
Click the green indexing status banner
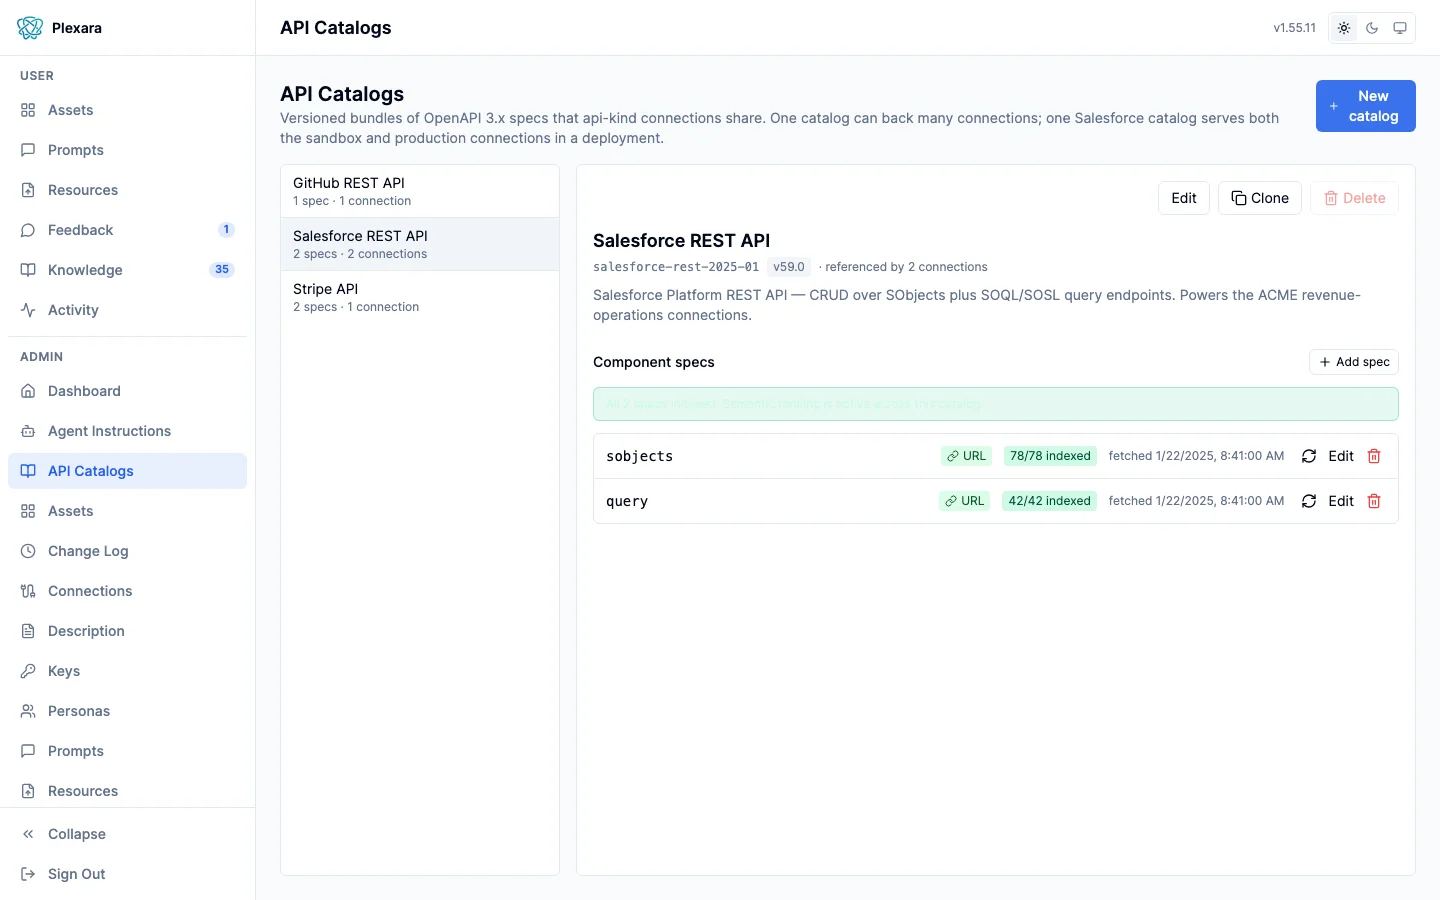pos(996,404)
